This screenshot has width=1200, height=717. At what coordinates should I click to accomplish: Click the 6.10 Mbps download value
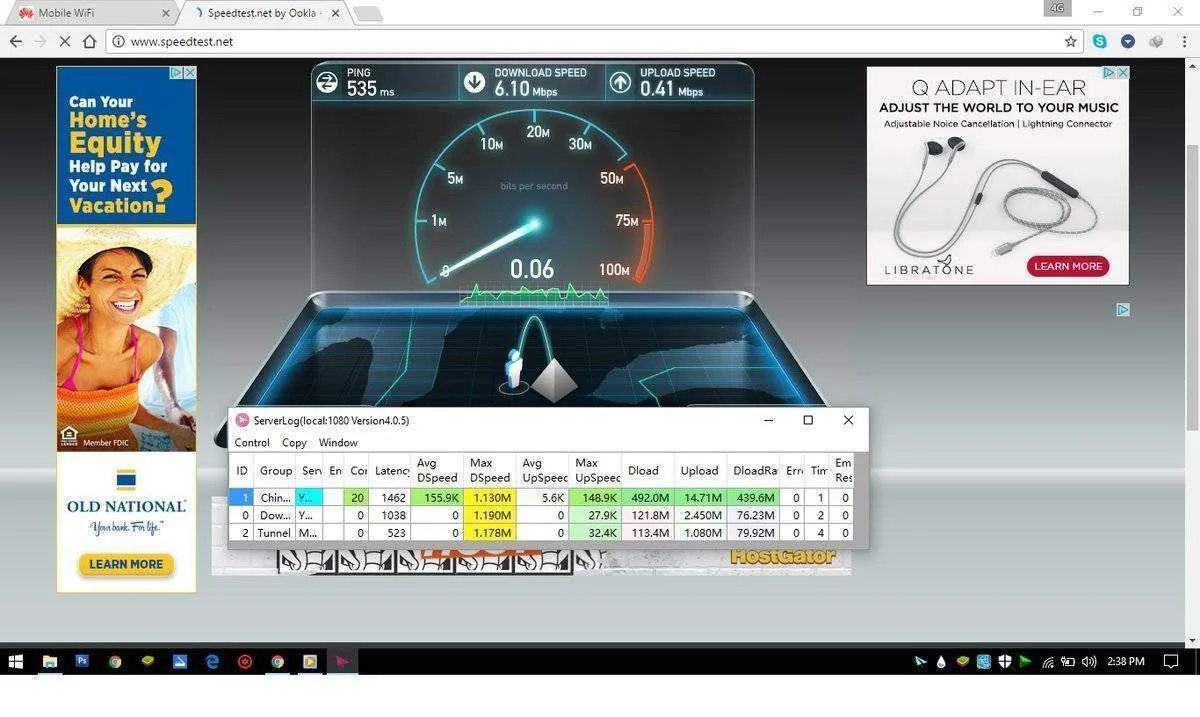point(525,89)
